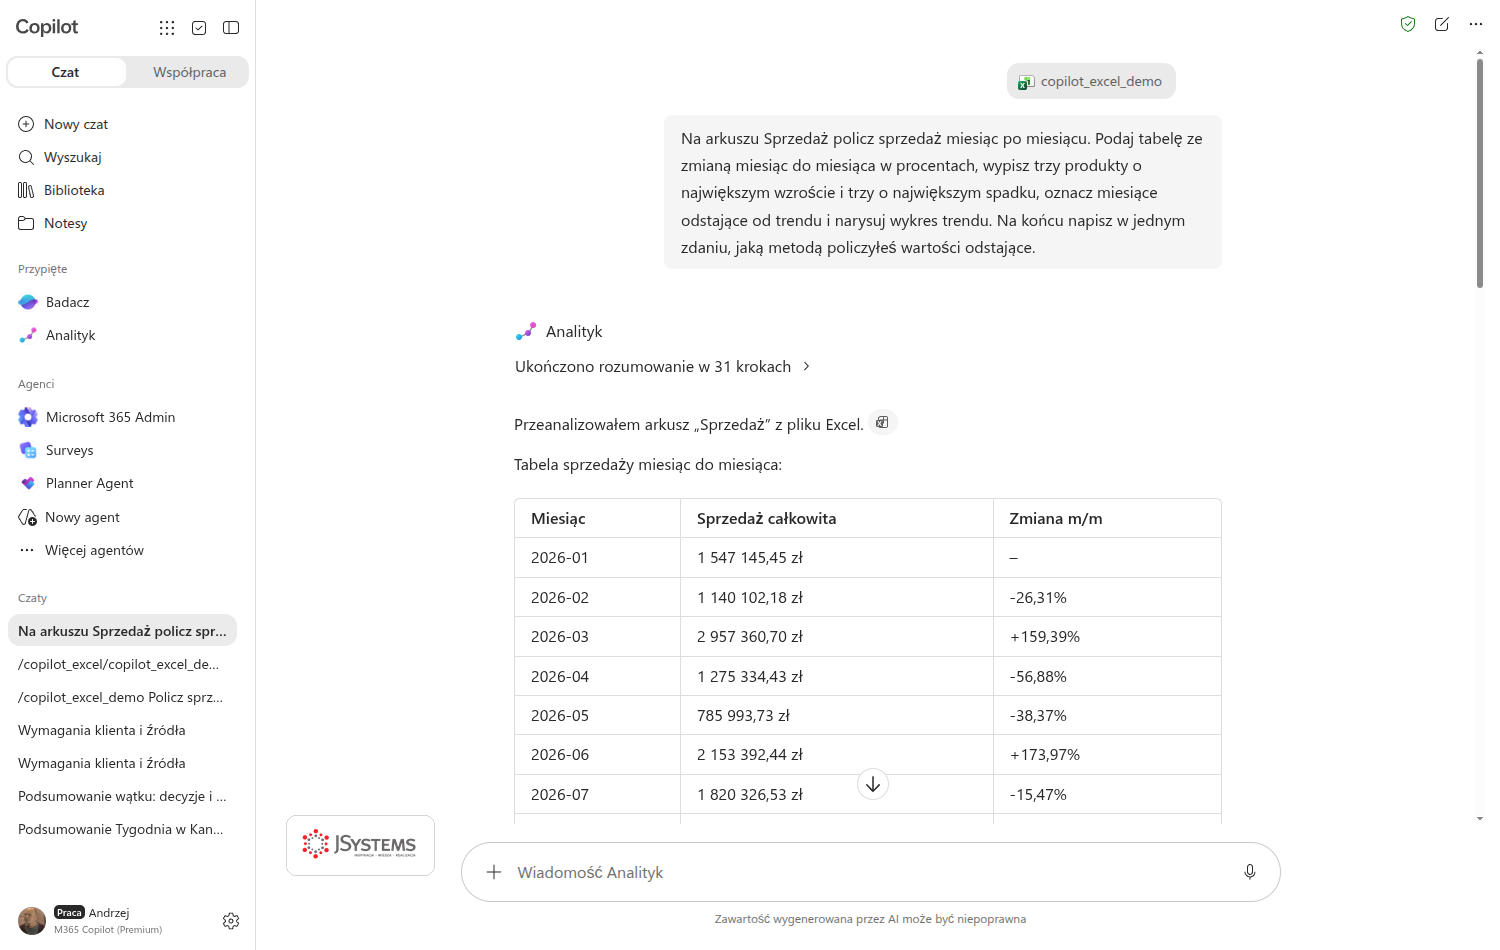Viewport: 1500px width, 950px height.
Task: Click table cell '2 153 392,44 zł'
Action: click(837, 755)
